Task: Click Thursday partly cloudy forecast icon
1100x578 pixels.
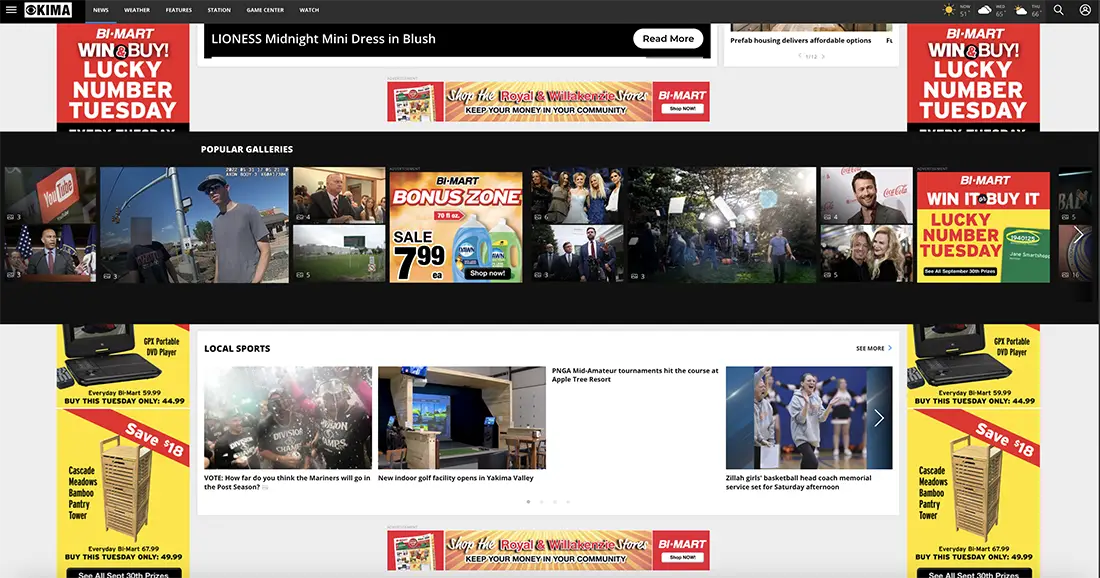Action: [x=1021, y=10]
